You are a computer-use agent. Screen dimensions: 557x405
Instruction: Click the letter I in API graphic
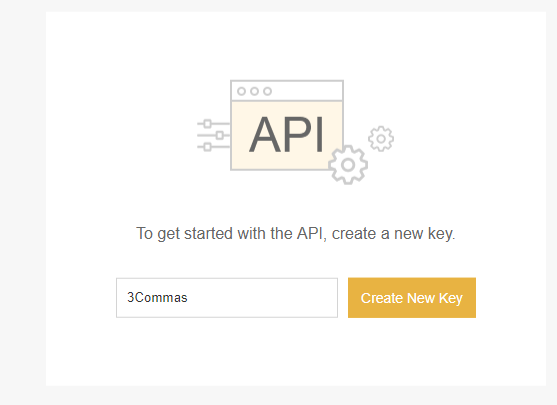320,135
